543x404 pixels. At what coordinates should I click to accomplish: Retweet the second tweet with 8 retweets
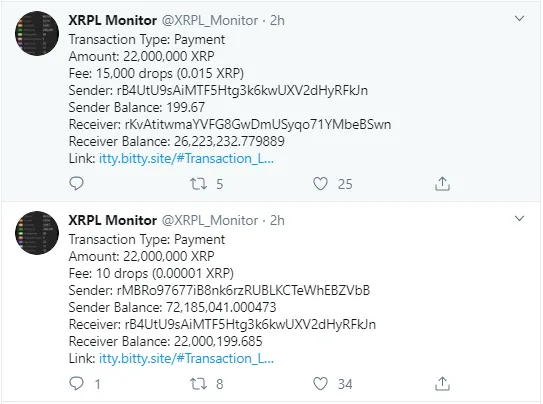click(x=198, y=384)
